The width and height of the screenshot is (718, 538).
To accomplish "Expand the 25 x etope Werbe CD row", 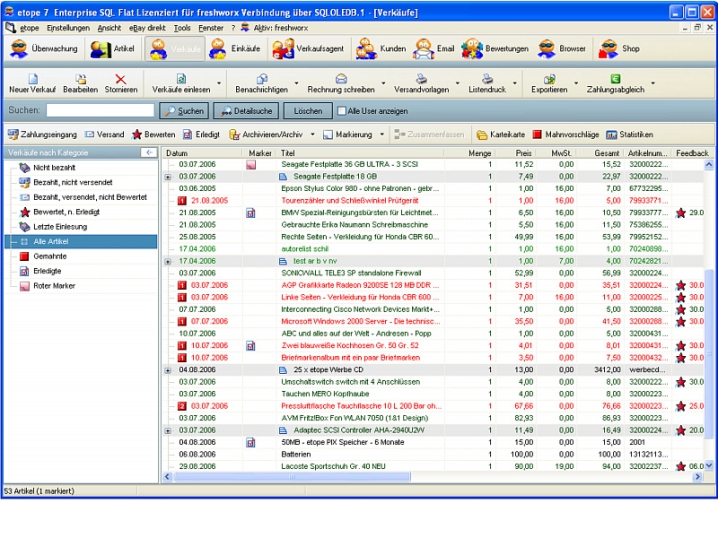I will coord(168,369).
